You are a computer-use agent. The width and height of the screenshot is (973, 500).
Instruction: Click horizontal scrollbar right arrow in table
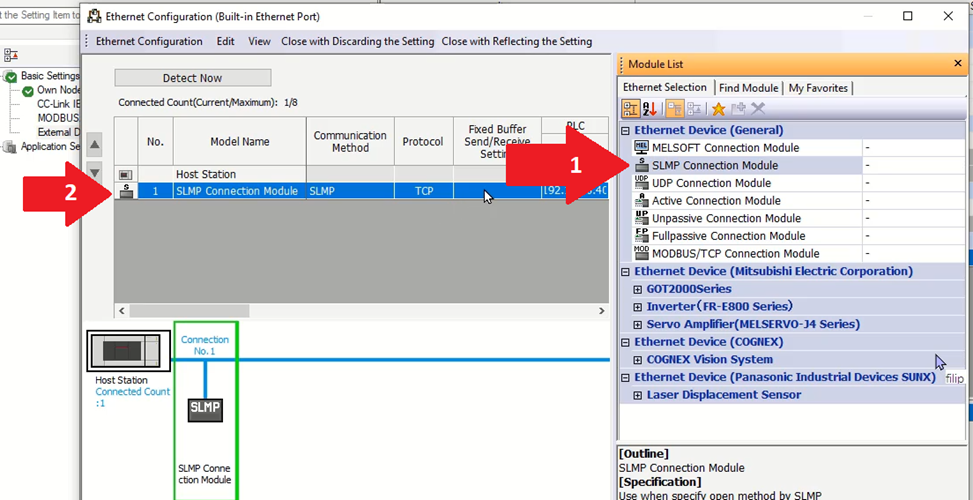pyautogui.click(x=601, y=311)
